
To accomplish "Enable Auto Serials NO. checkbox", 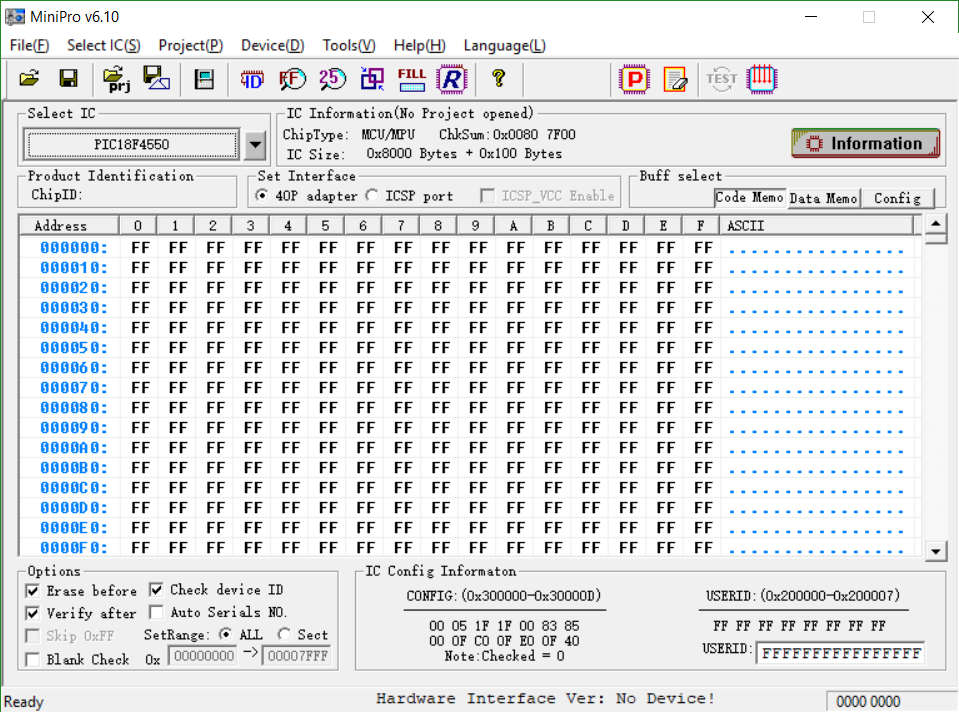I will point(157,612).
